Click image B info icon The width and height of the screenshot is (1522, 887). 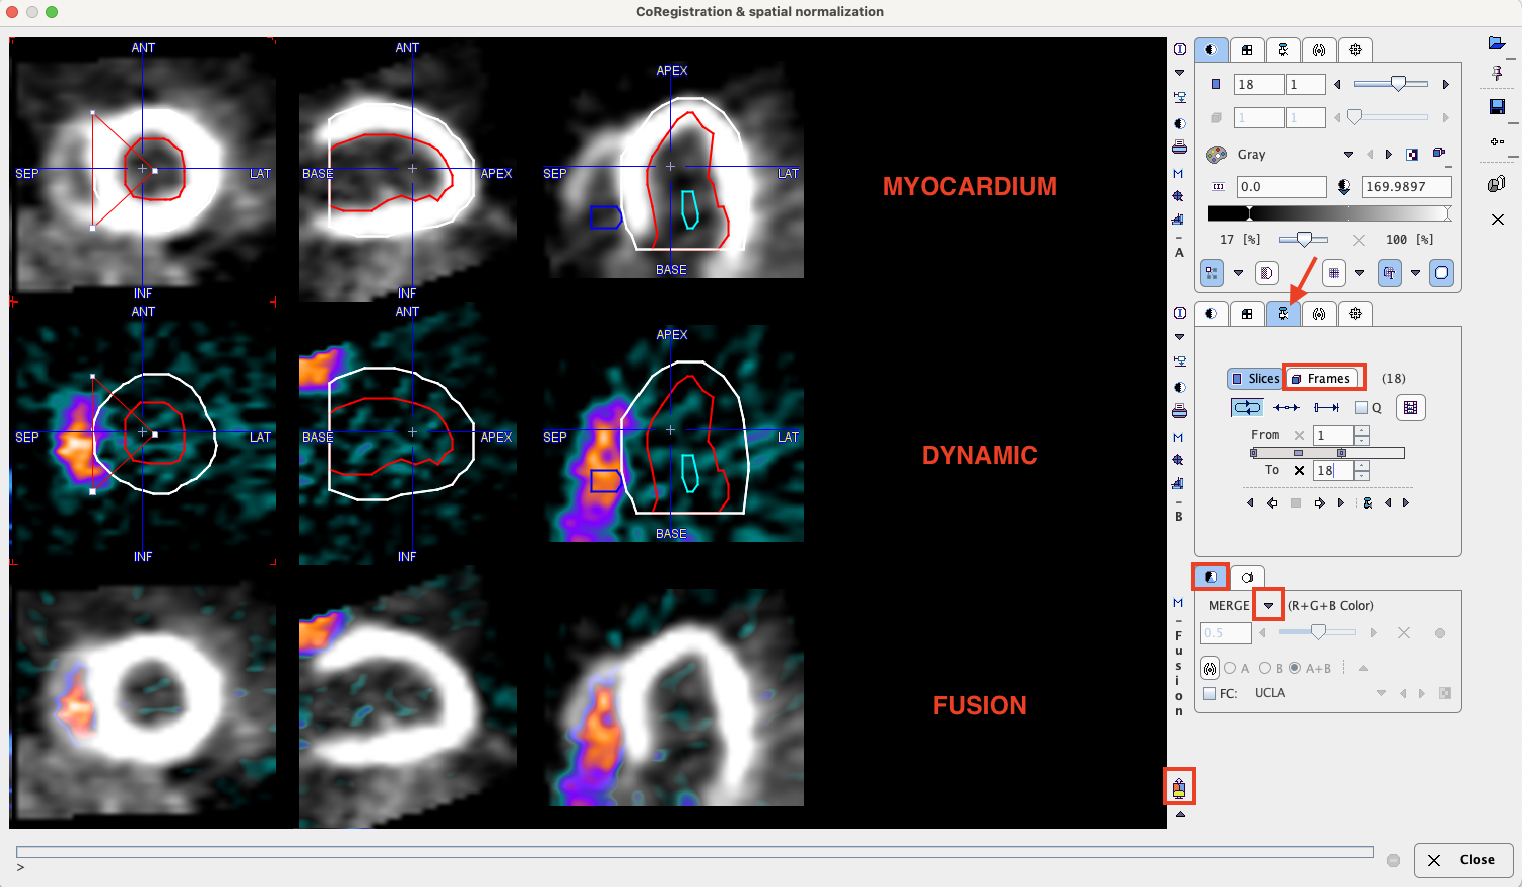[1180, 313]
